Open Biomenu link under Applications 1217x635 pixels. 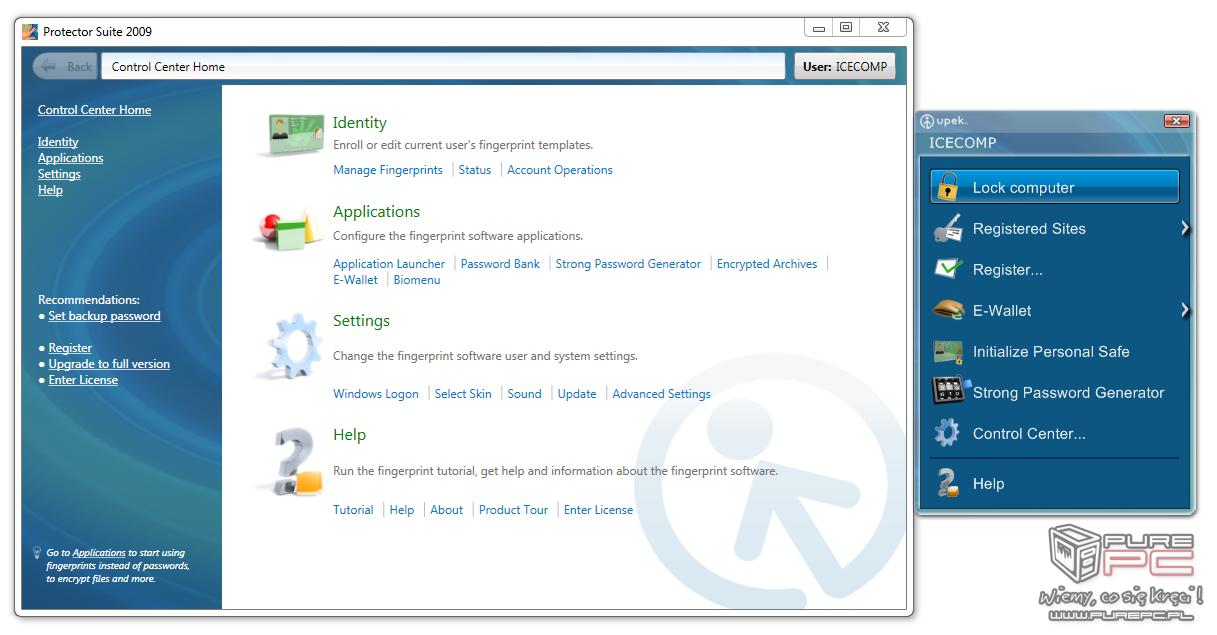click(x=417, y=280)
